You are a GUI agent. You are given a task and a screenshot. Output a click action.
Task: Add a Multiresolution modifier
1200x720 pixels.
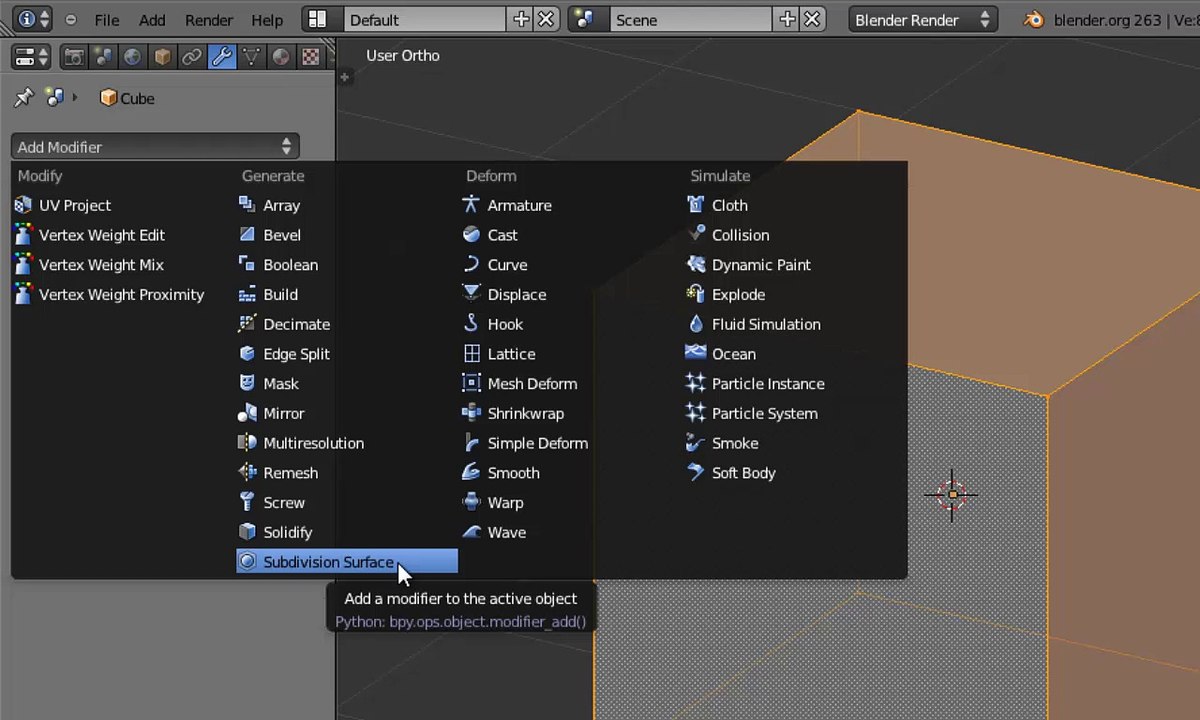pos(301,443)
